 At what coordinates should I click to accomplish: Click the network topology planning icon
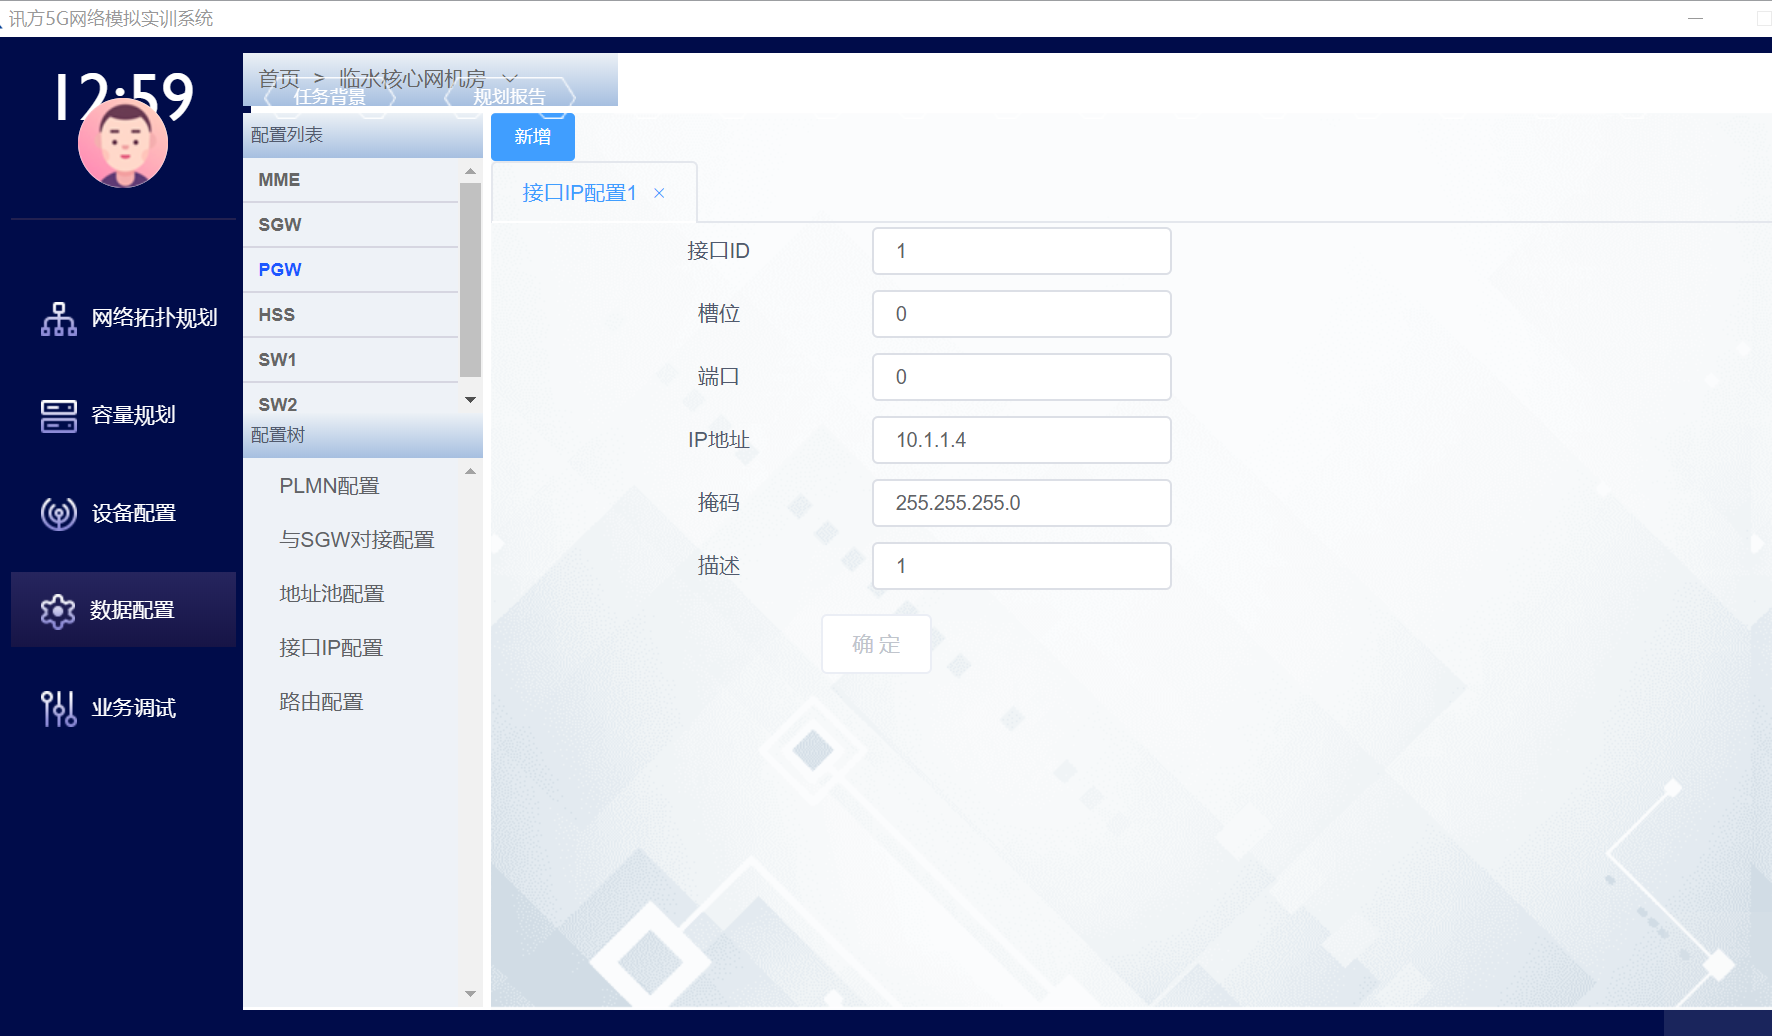[x=59, y=319]
